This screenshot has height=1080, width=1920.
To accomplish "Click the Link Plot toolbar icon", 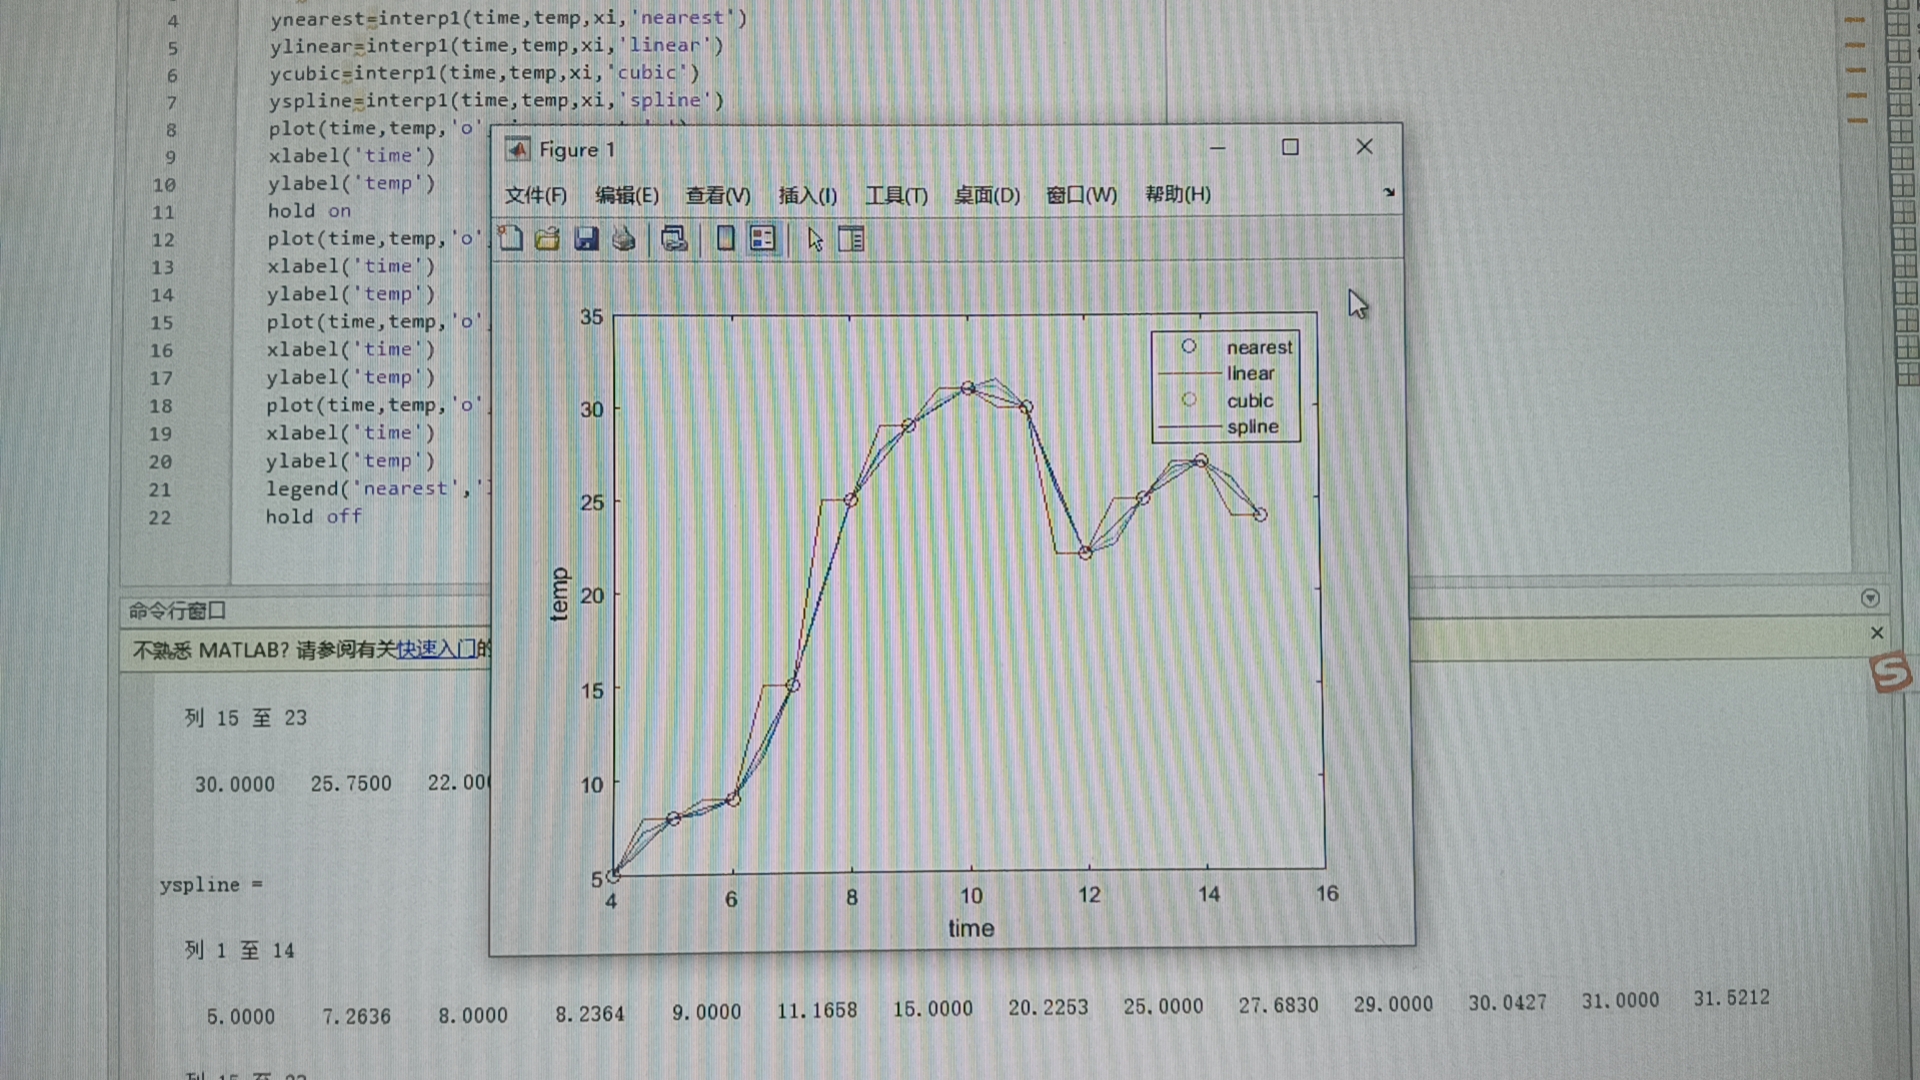I will tap(674, 238).
